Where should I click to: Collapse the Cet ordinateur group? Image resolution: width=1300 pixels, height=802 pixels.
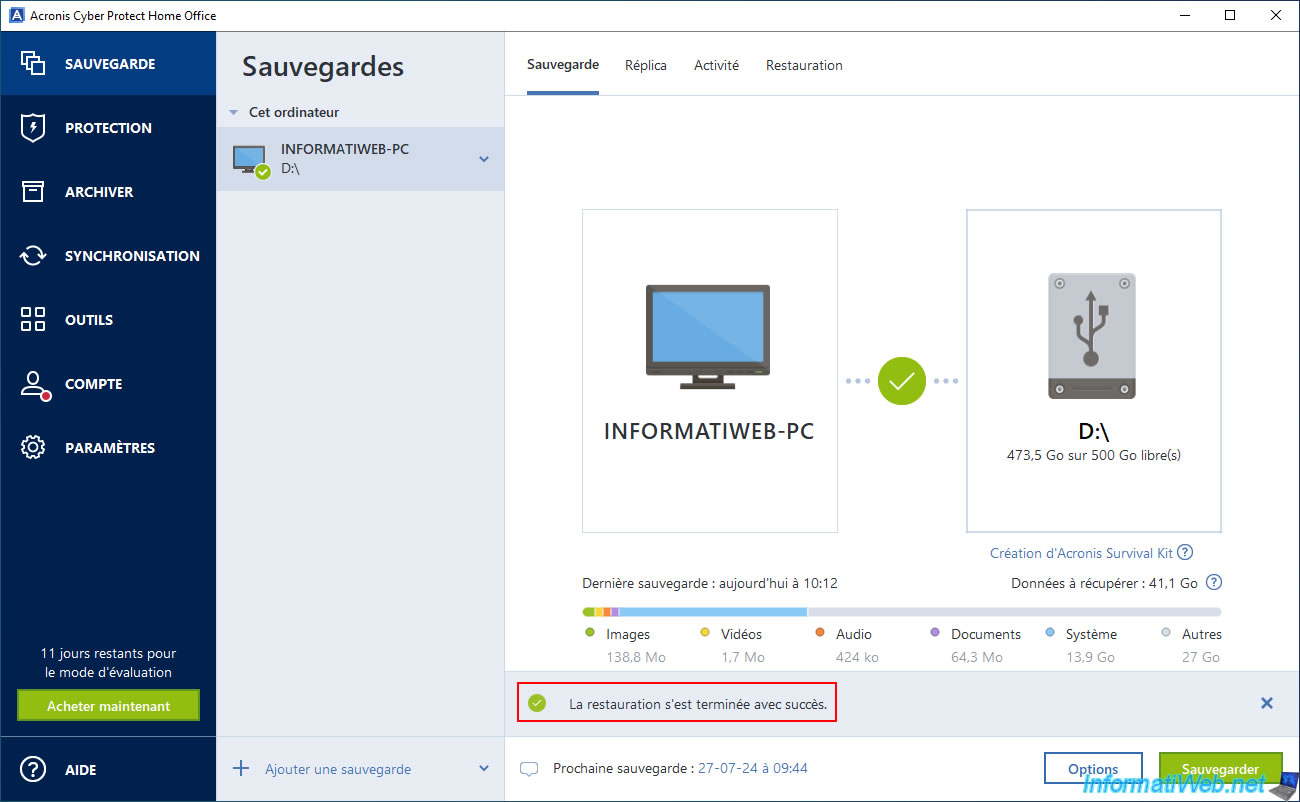[x=233, y=113]
